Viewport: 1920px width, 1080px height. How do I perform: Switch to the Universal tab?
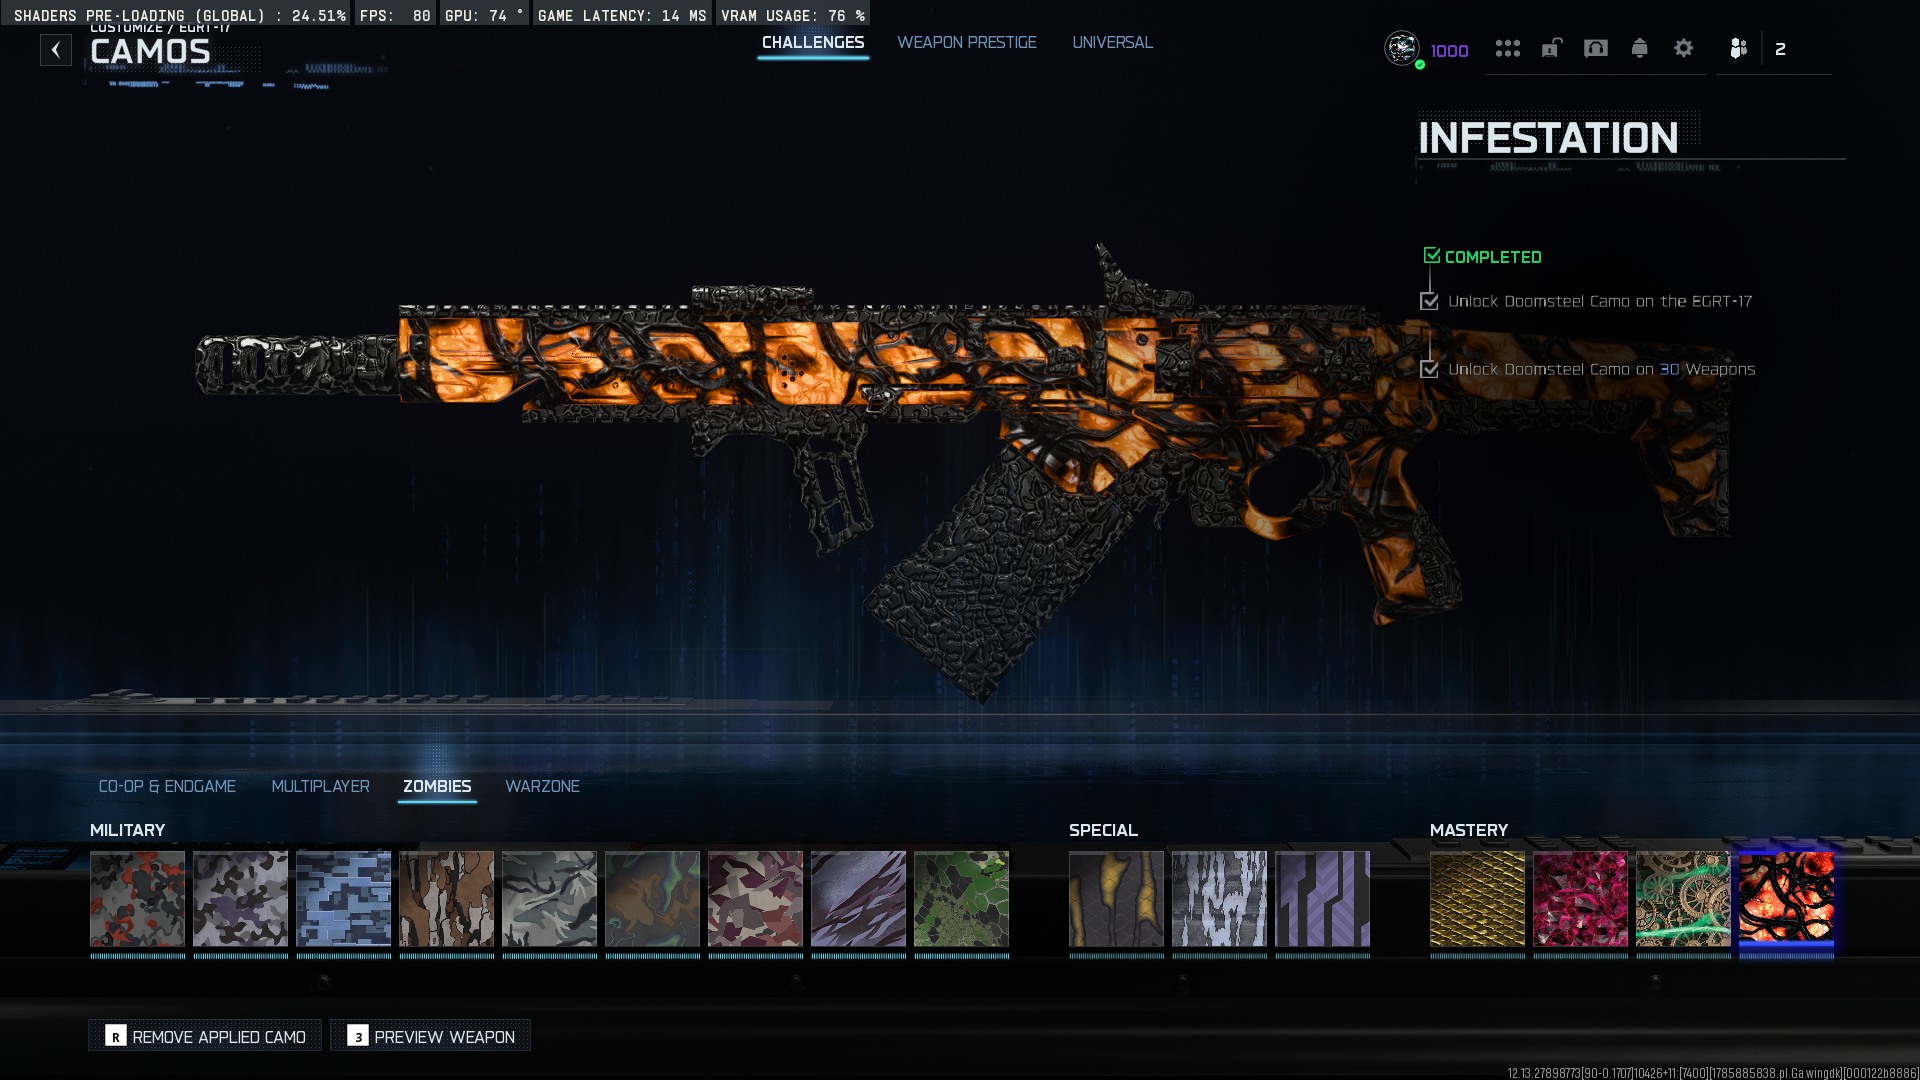(1113, 43)
